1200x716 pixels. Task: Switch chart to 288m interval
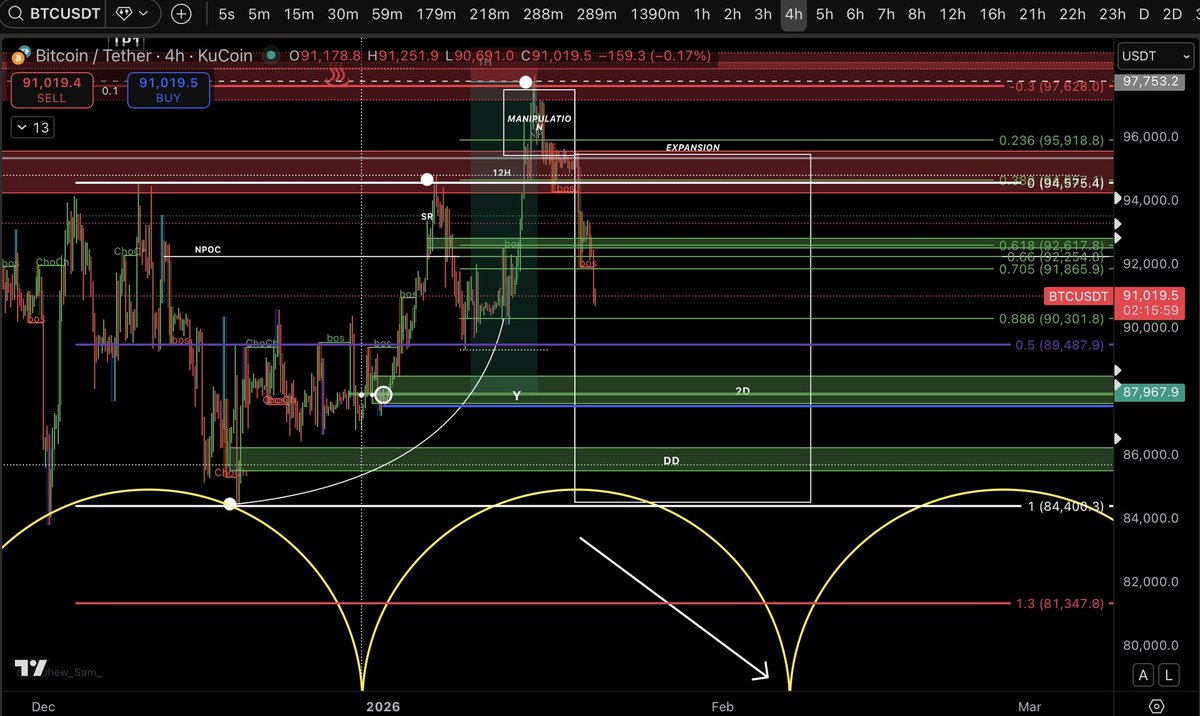click(x=543, y=15)
